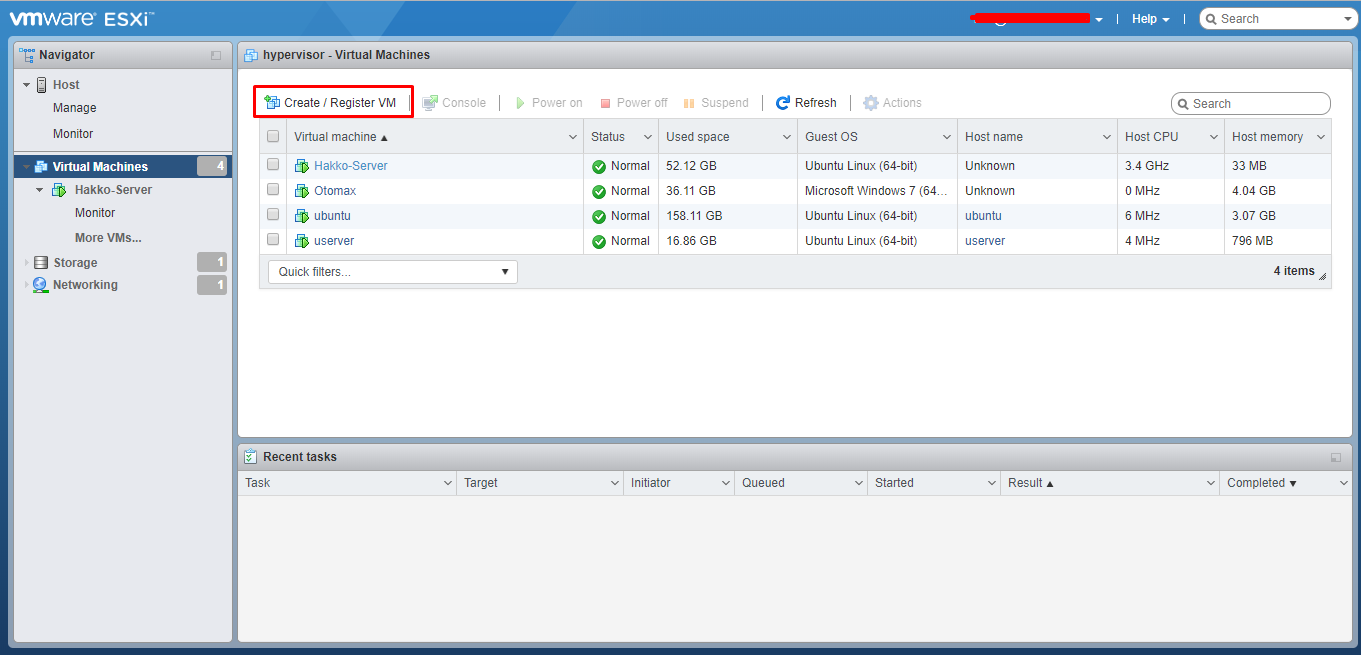Click the Power off icon

606,102
